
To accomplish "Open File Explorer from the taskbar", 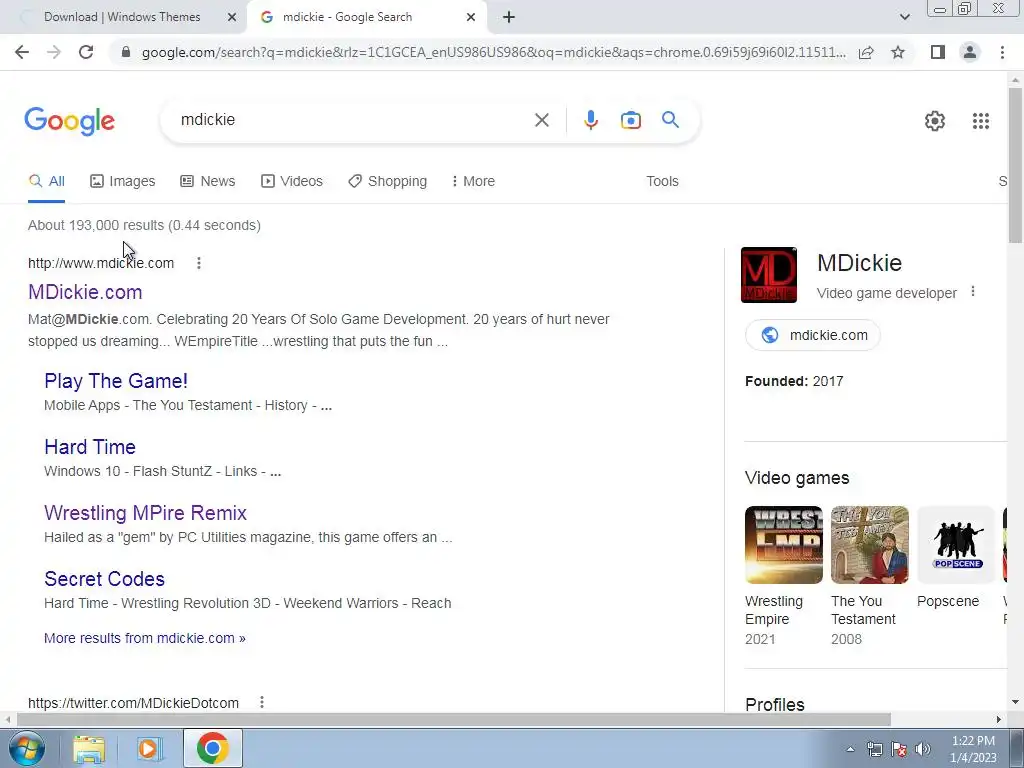I will [x=89, y=748].
